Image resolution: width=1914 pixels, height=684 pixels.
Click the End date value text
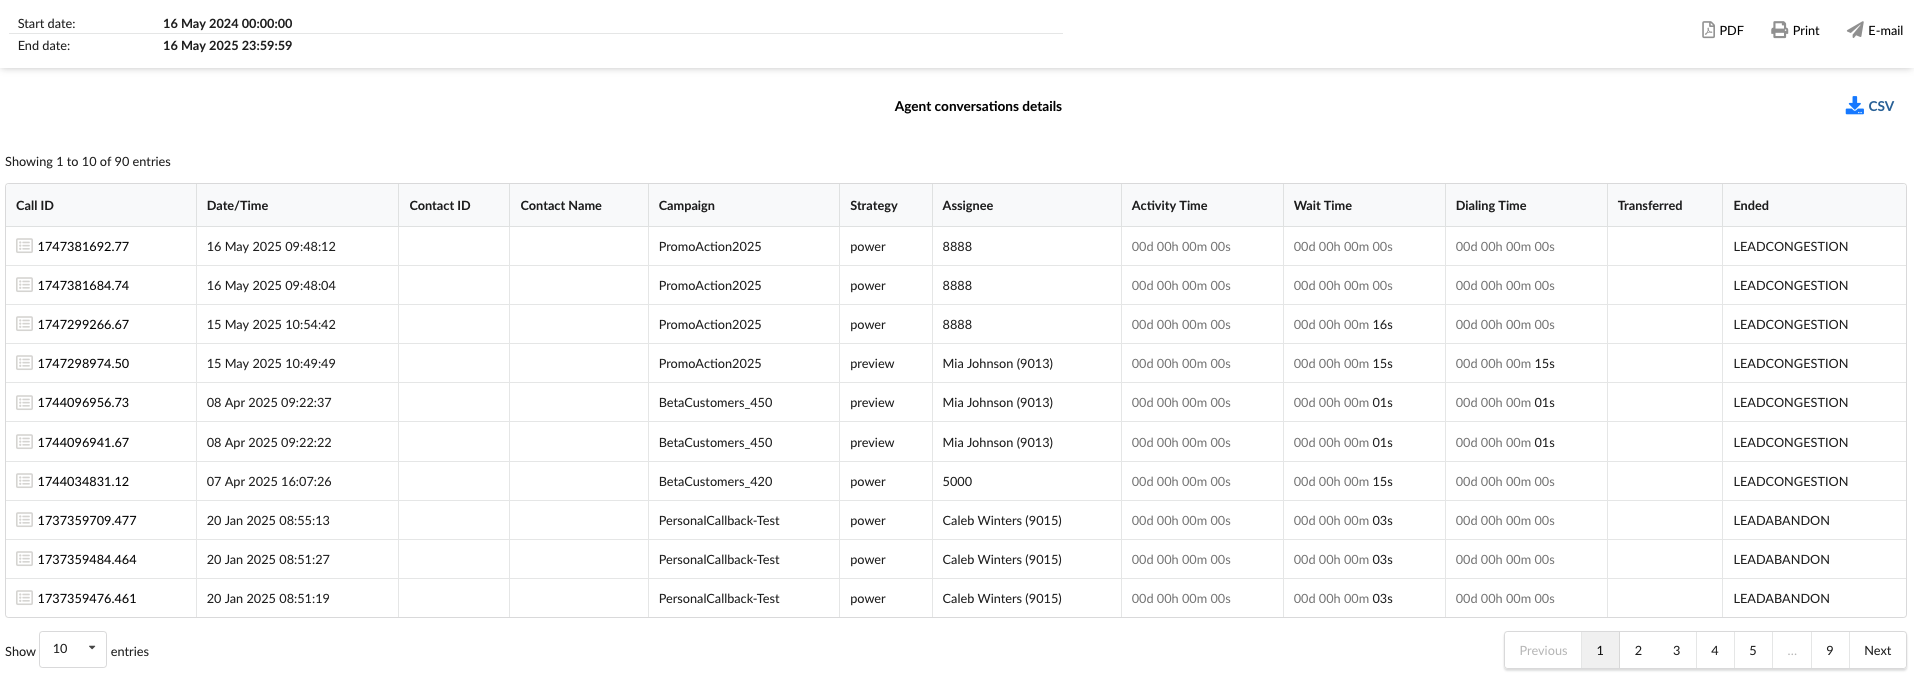pos(228,45)
